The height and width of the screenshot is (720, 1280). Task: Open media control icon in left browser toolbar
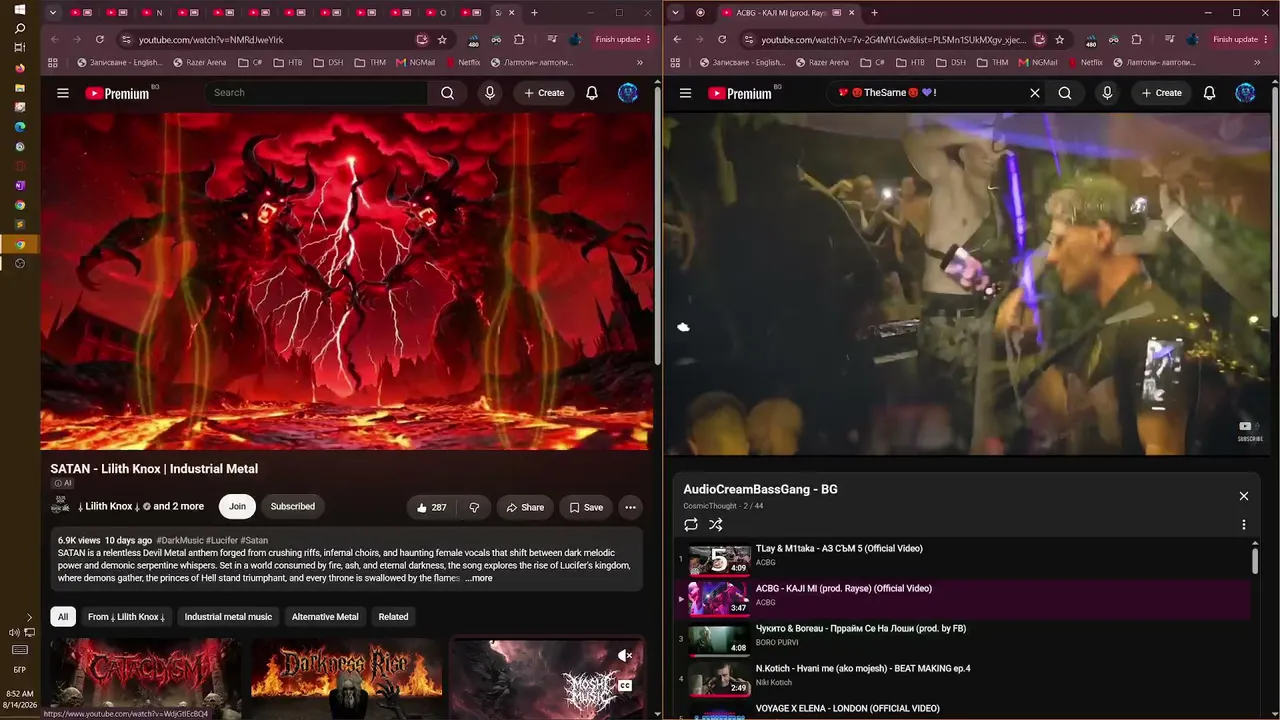[552, 39]
